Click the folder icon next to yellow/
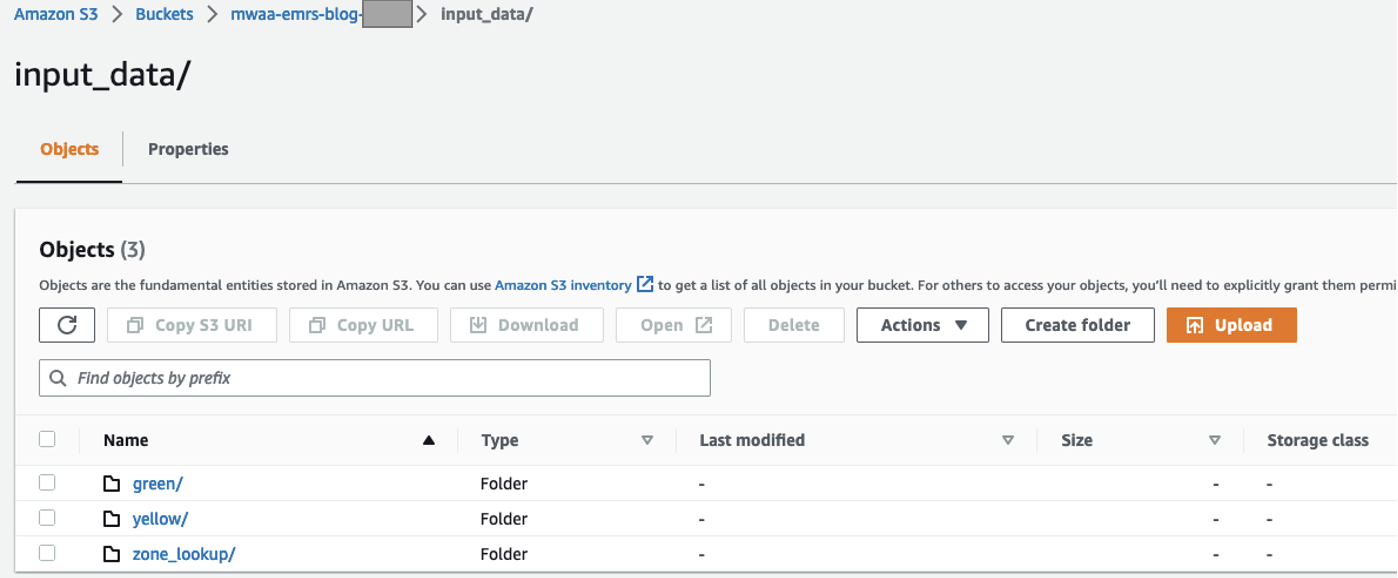The image size is (1398, 578). pyautogui.click(x=112, y=519)
